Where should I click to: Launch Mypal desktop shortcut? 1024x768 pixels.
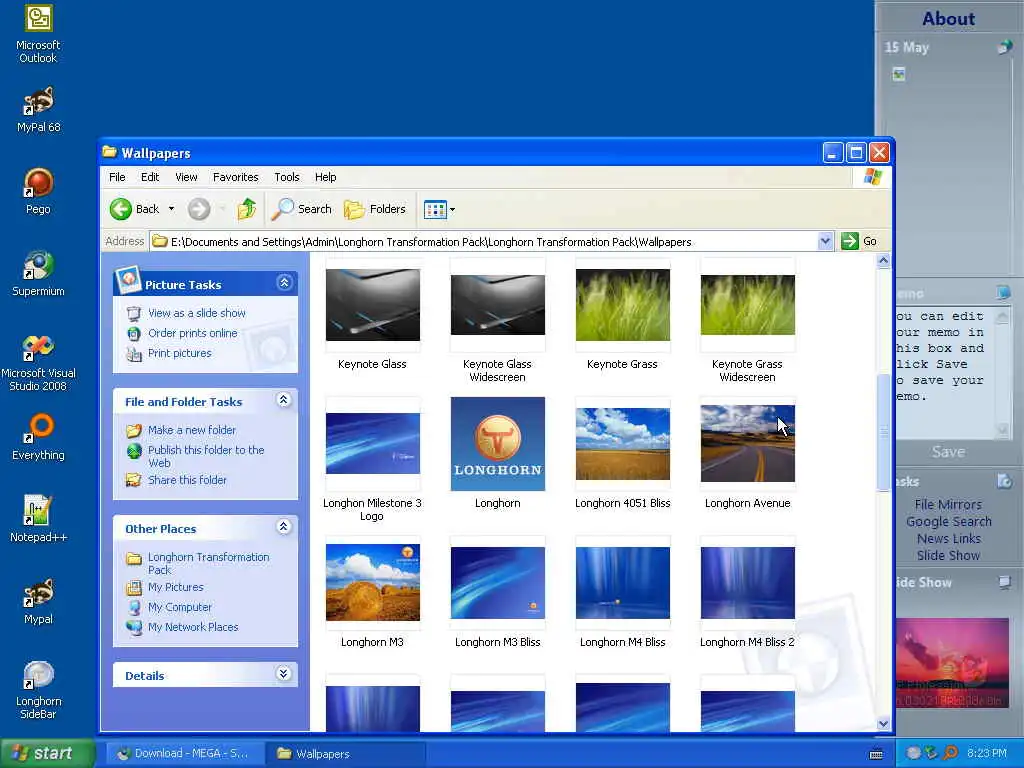pos(38,601)
